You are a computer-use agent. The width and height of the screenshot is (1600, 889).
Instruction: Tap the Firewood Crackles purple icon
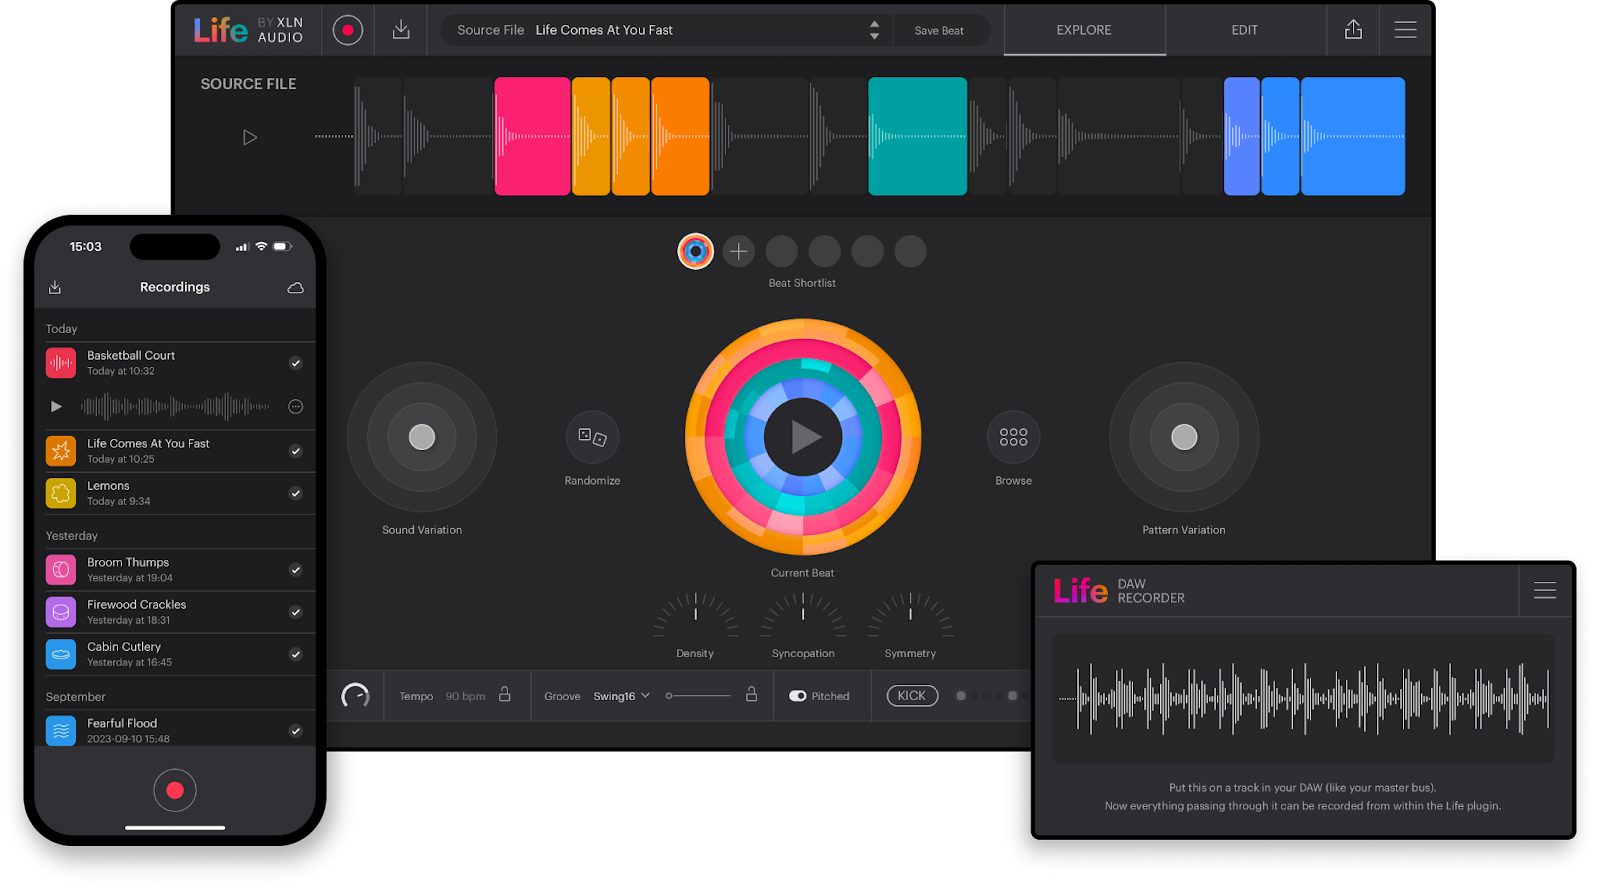[61, 612]
